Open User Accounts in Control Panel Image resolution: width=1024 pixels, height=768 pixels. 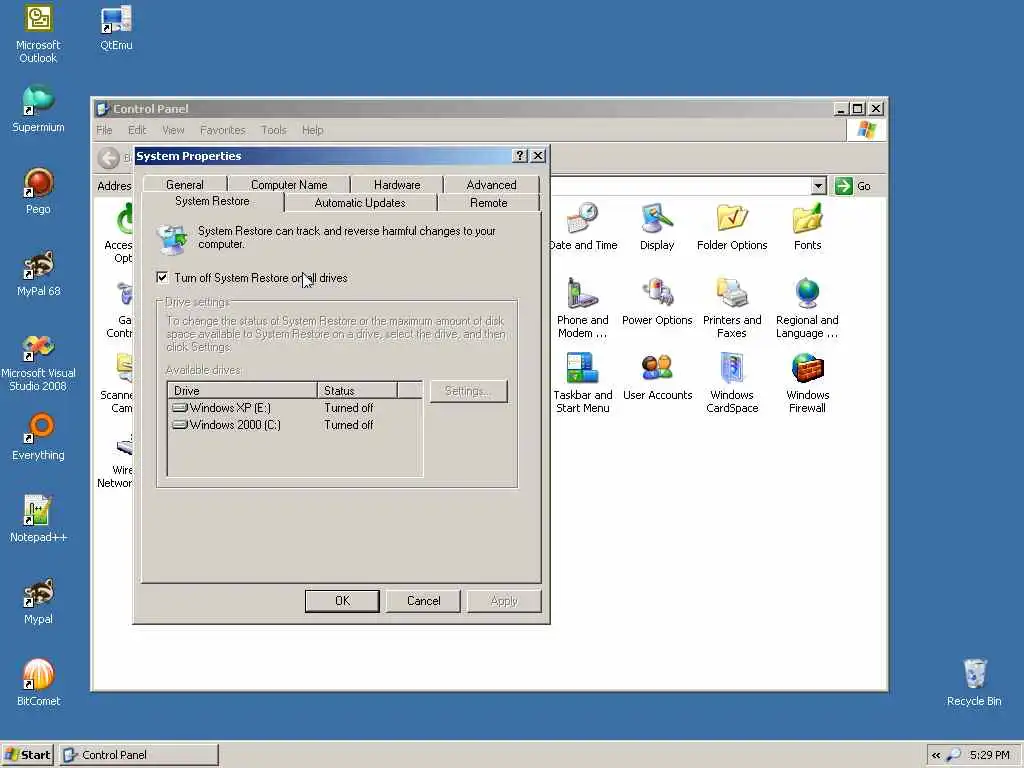coord(657,377)
